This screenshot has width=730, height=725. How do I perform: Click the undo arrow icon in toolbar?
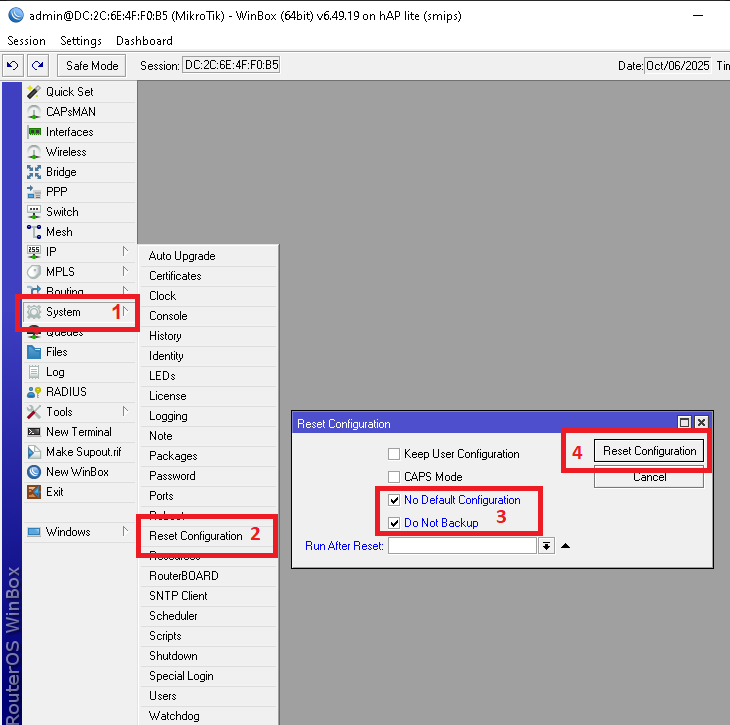tap(13, 65)
